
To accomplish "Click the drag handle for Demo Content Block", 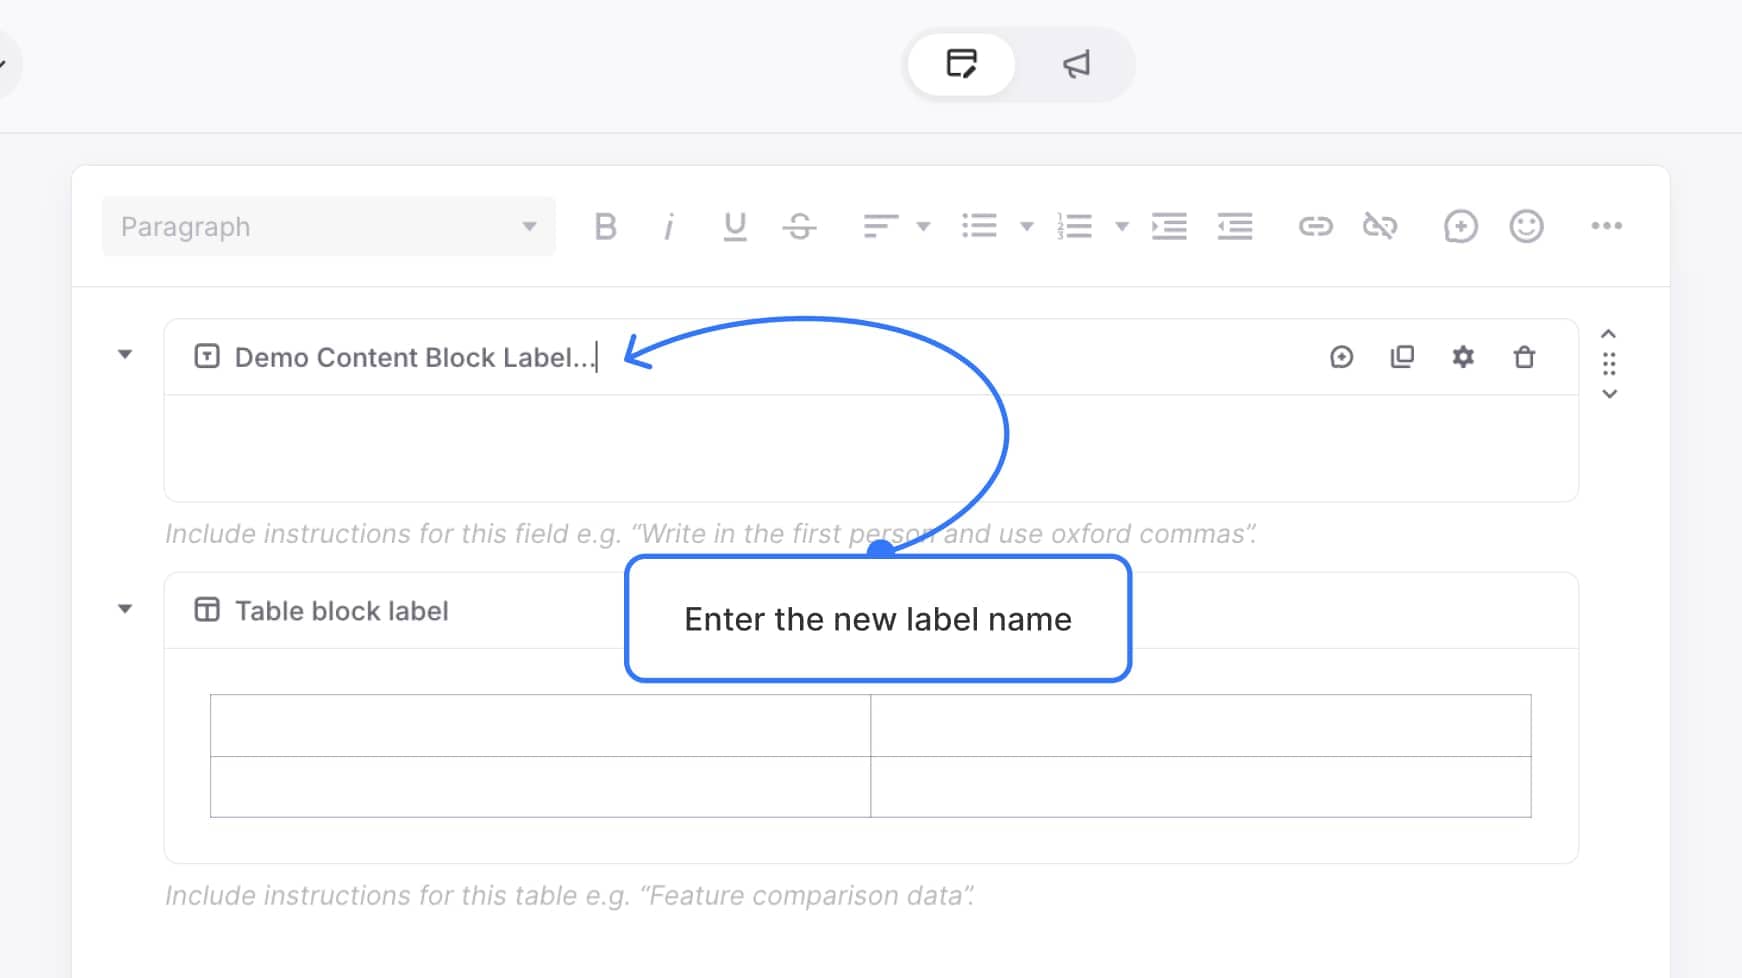I will tap(1609, 364).
